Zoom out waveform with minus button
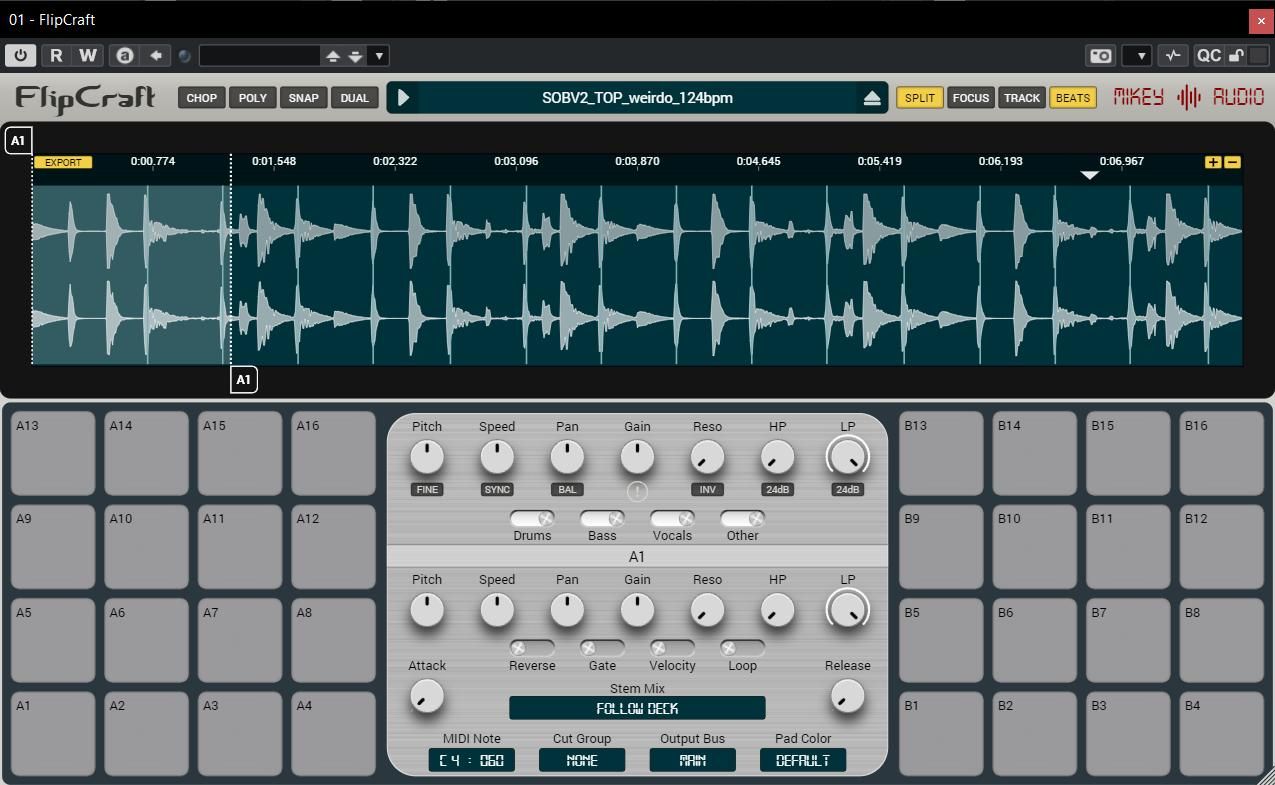 click(1233, 162)
